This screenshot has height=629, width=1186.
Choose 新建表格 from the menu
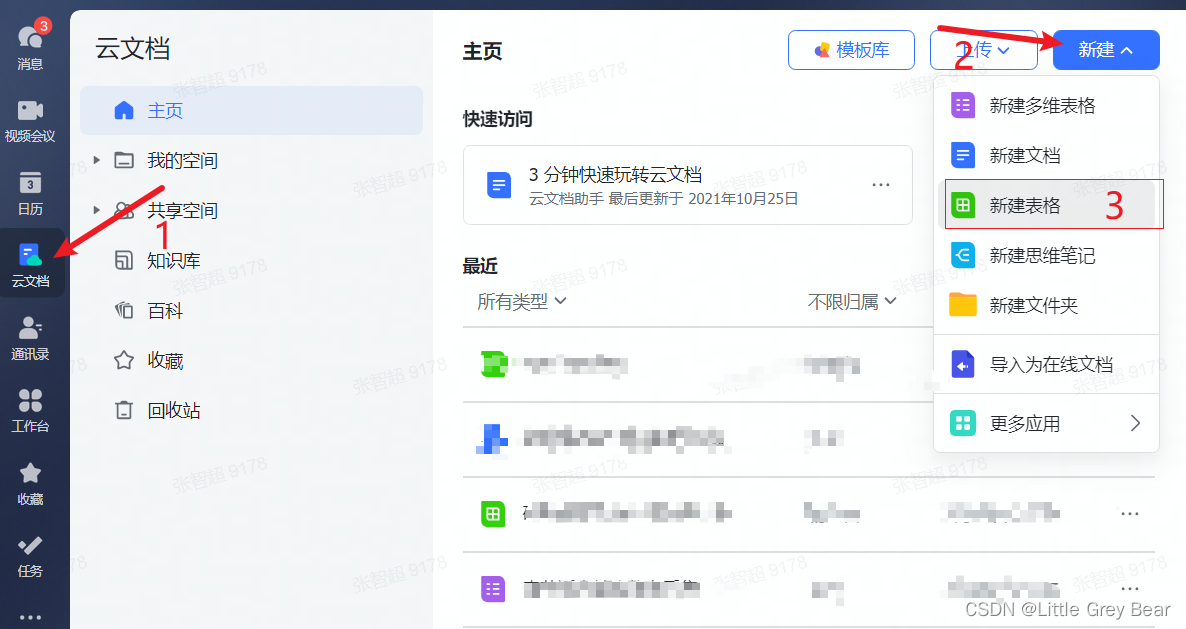[x=1046, y=205]
